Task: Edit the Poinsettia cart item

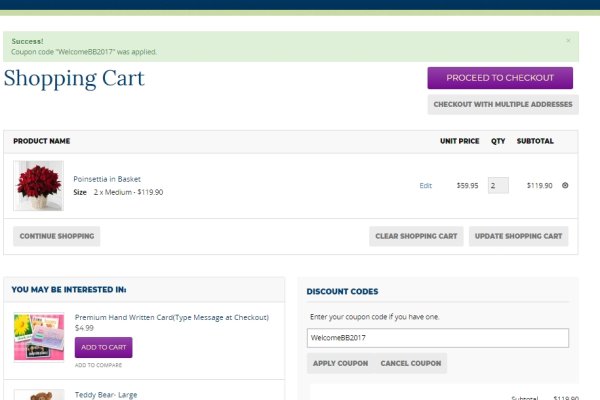Action: point(425,185)
